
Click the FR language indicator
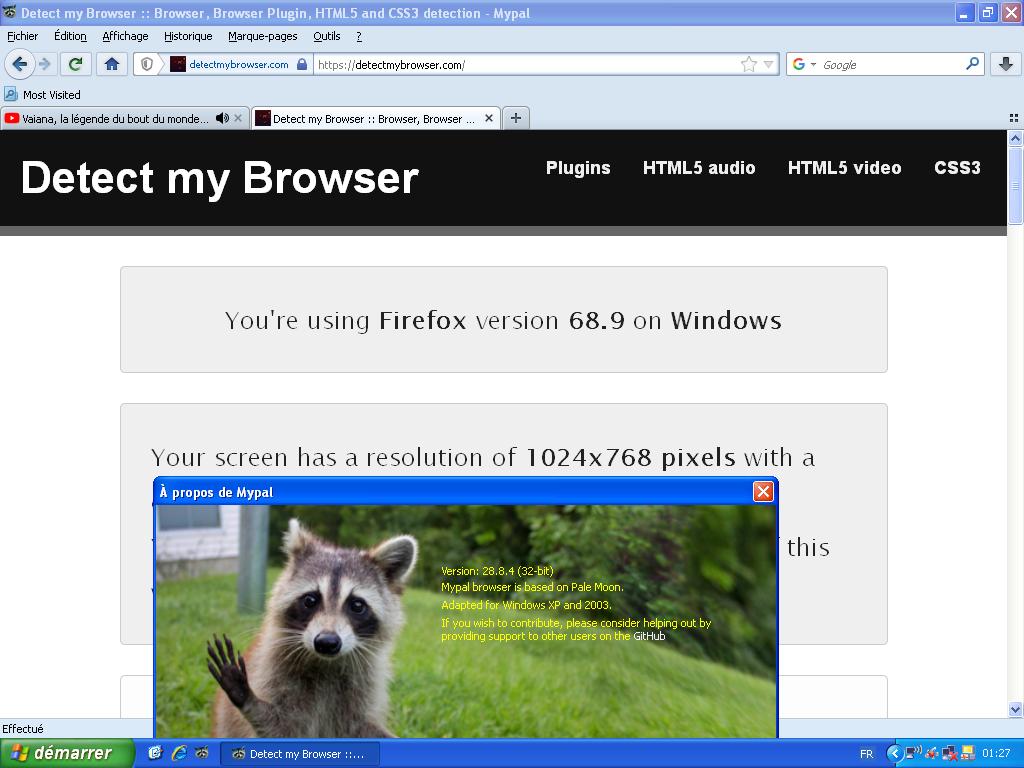point(866,754)
